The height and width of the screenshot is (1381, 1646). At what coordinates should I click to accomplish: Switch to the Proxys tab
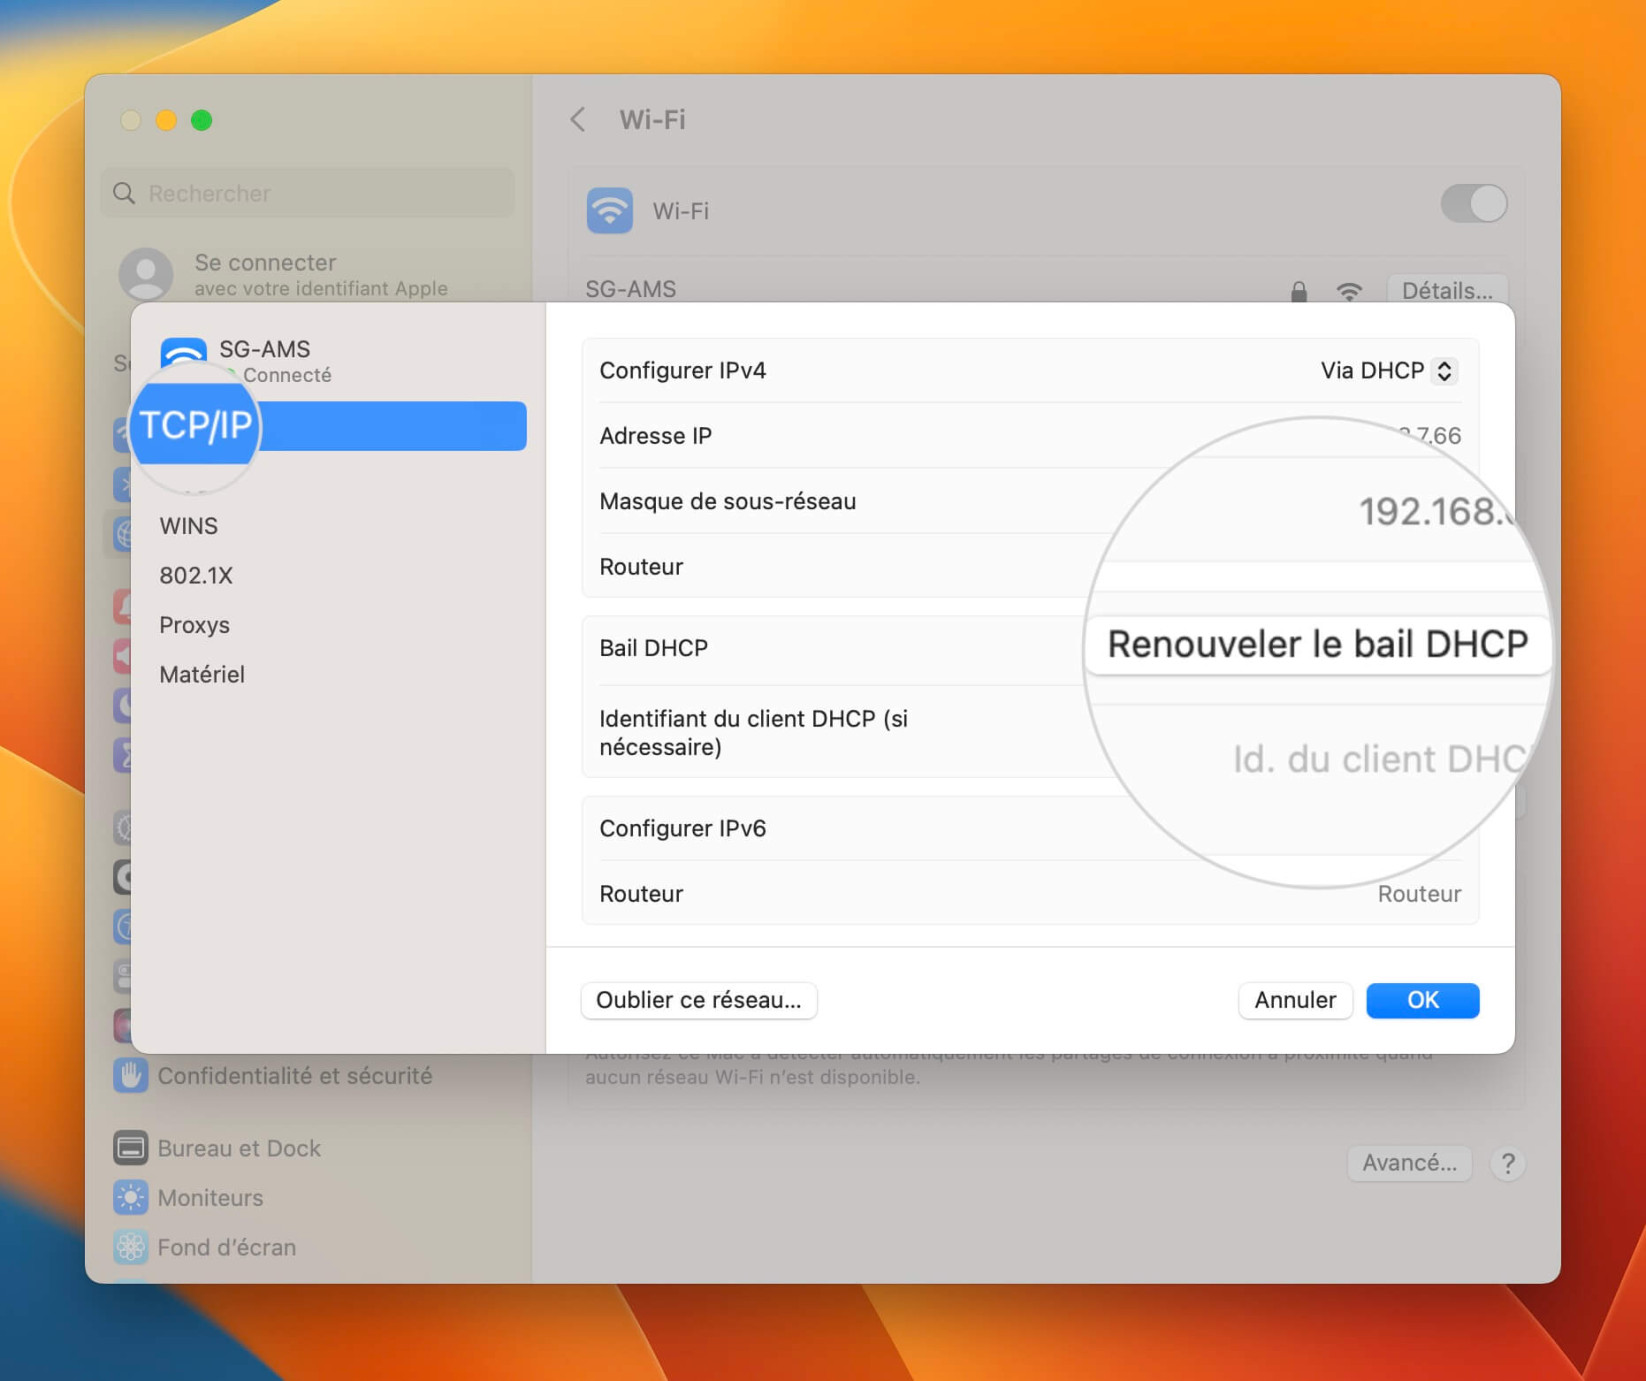coord(195,625)
